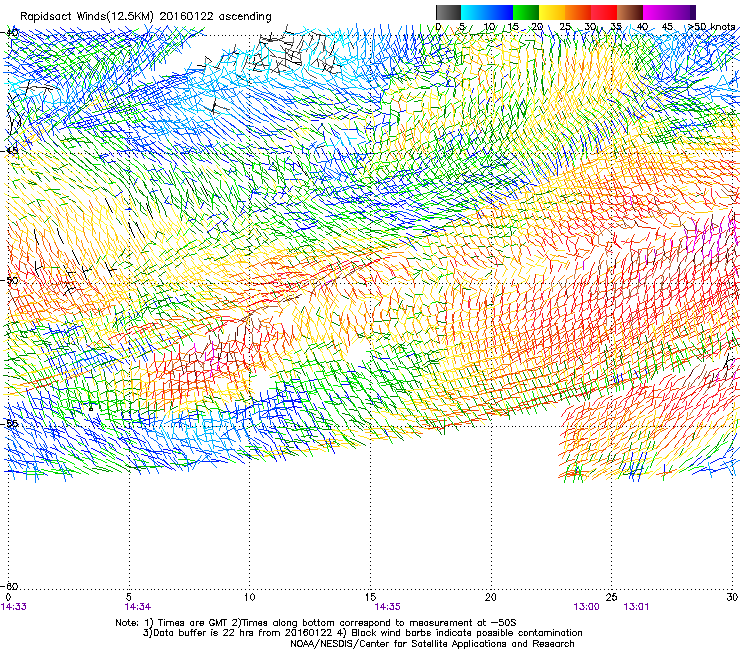Screen dimensions: 740x650
Task: Click the NOAA/NESDIS Center for Satellite Applications credit
Action: click(x=432, y=643)
